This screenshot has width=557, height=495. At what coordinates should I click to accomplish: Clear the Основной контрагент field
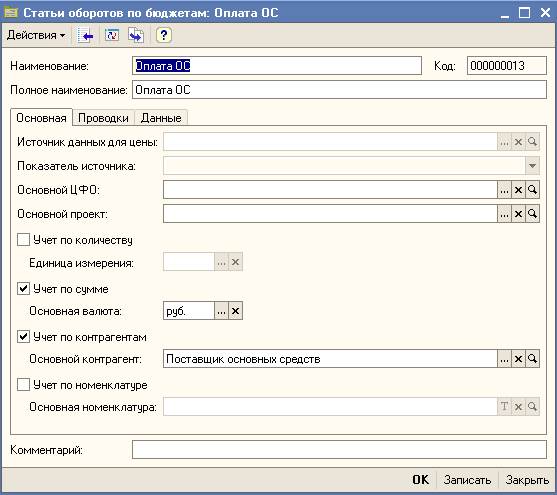(x=518, y=359)
